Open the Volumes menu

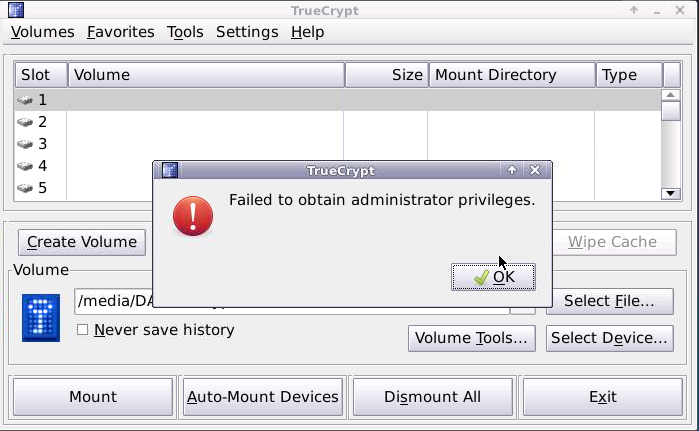point(42,32)
